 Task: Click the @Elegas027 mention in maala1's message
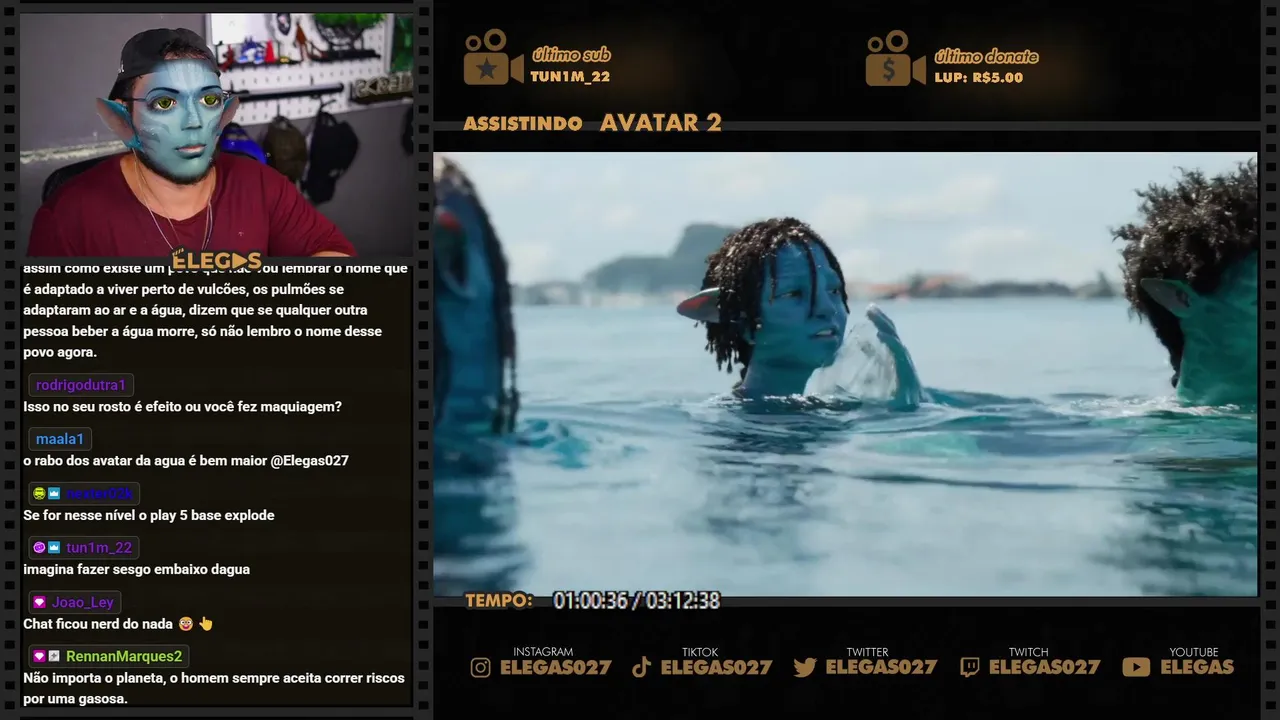pyautogui.click(x=310, y=461)
